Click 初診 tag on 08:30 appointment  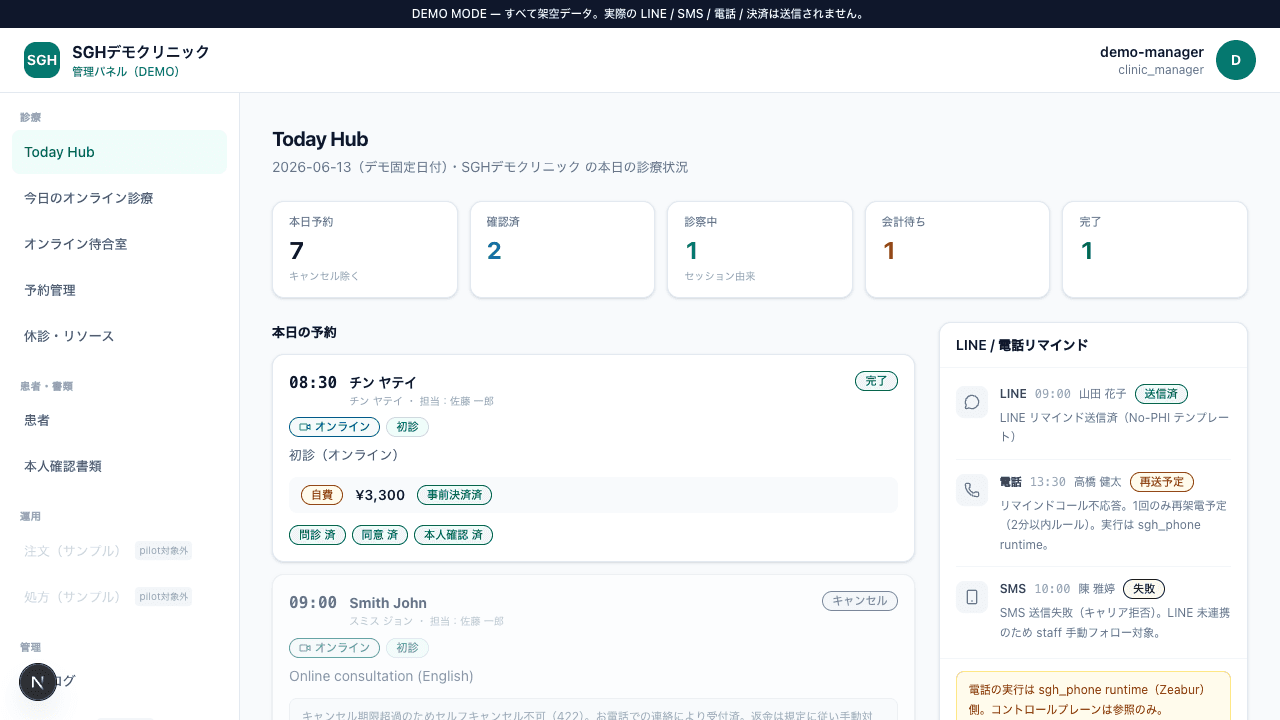[x=407, y=427]
